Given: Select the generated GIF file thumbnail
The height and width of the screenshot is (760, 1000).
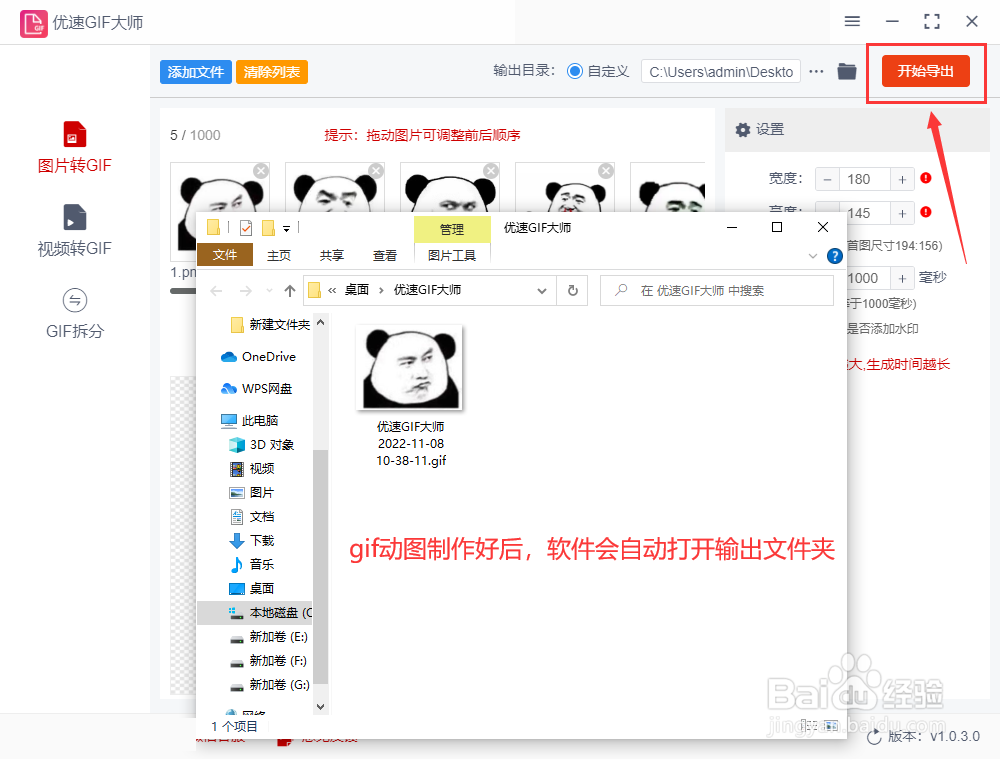Looking at the screenshot, I should pos(410,367).
